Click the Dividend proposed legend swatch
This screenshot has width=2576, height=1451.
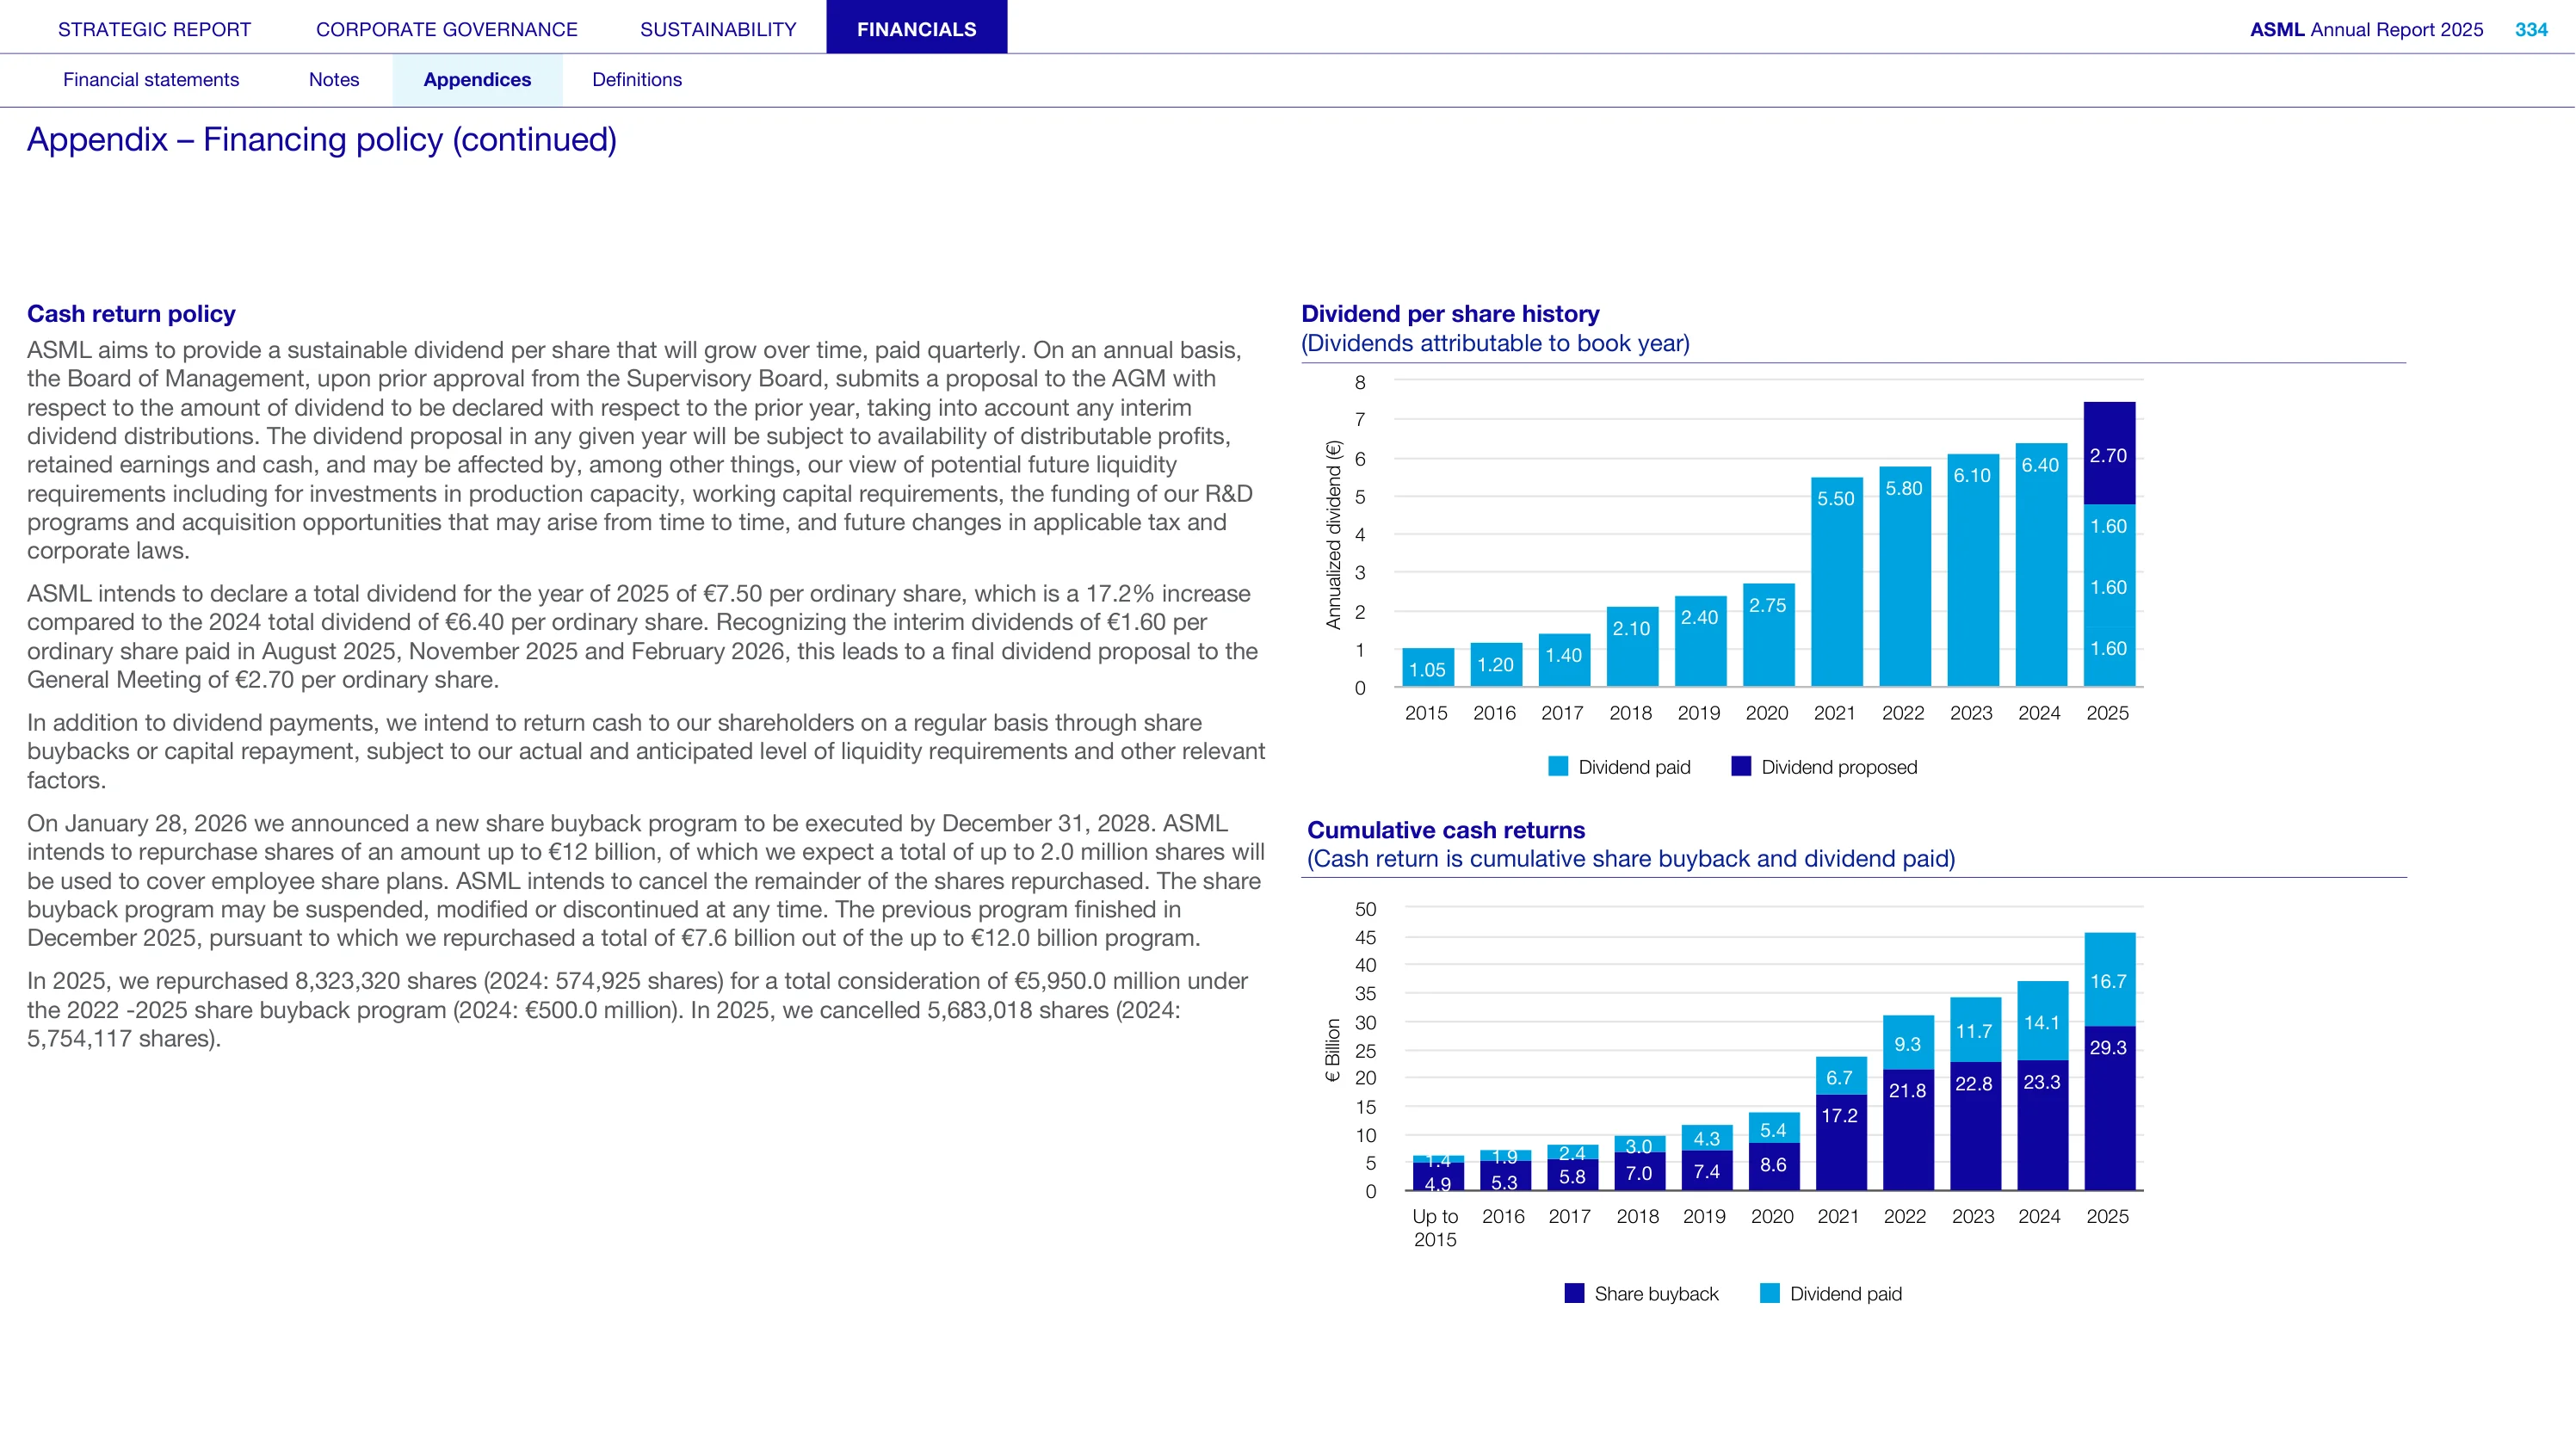pos(1741,766)
